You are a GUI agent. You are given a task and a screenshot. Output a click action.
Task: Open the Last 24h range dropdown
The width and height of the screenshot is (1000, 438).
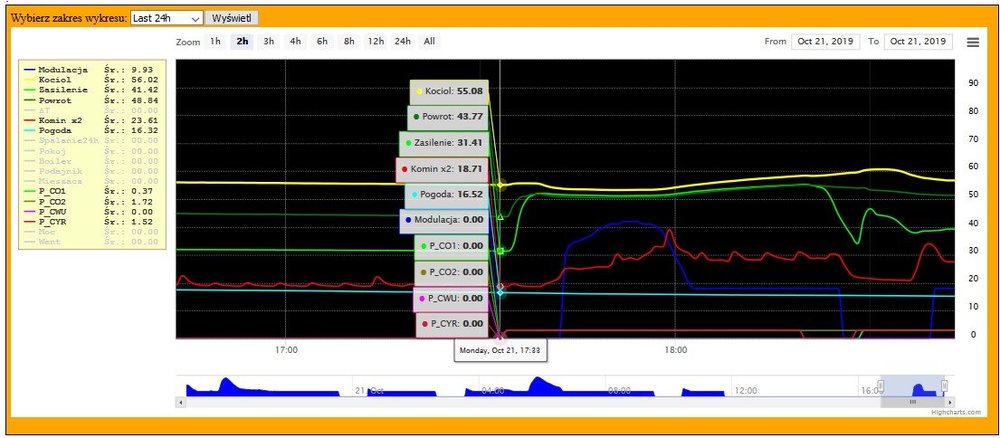tap(166, 18)
